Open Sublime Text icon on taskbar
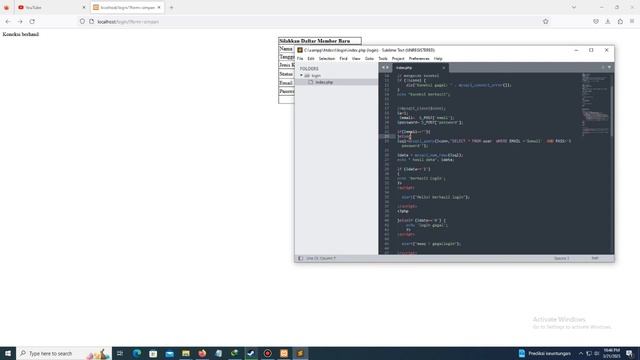The height and width of the screenshot is (360, 640). tap(300, 353)
